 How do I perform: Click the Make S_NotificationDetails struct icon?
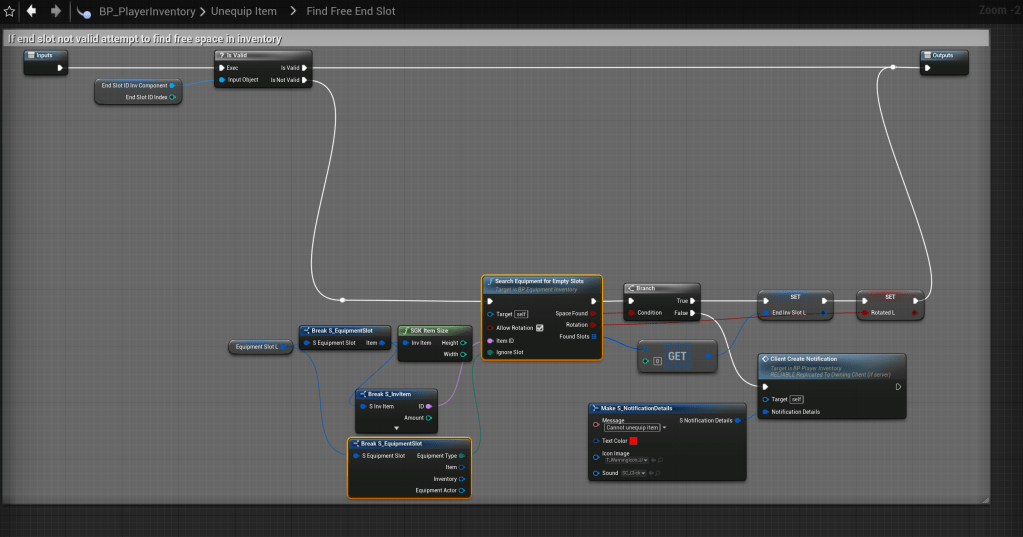[595, 408]
